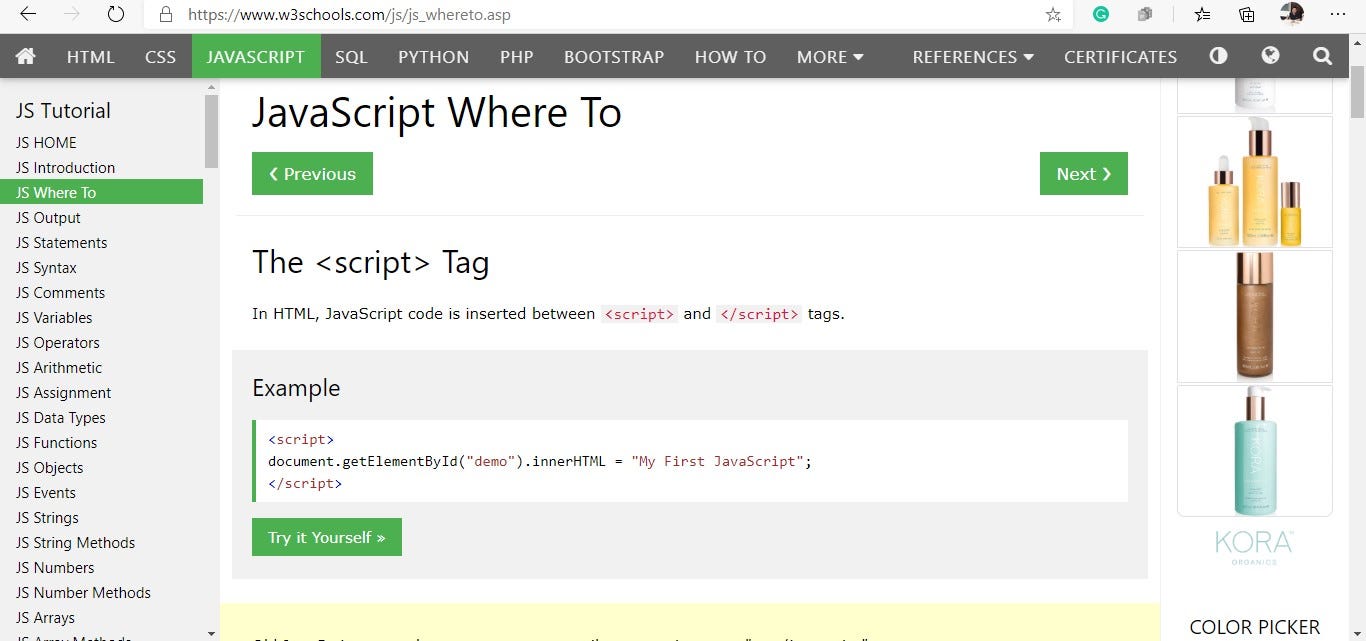Open the MORE dropdown menu
Viewport: 1366px width, 641px height.
pyautogui.click(x=829, y=56)
